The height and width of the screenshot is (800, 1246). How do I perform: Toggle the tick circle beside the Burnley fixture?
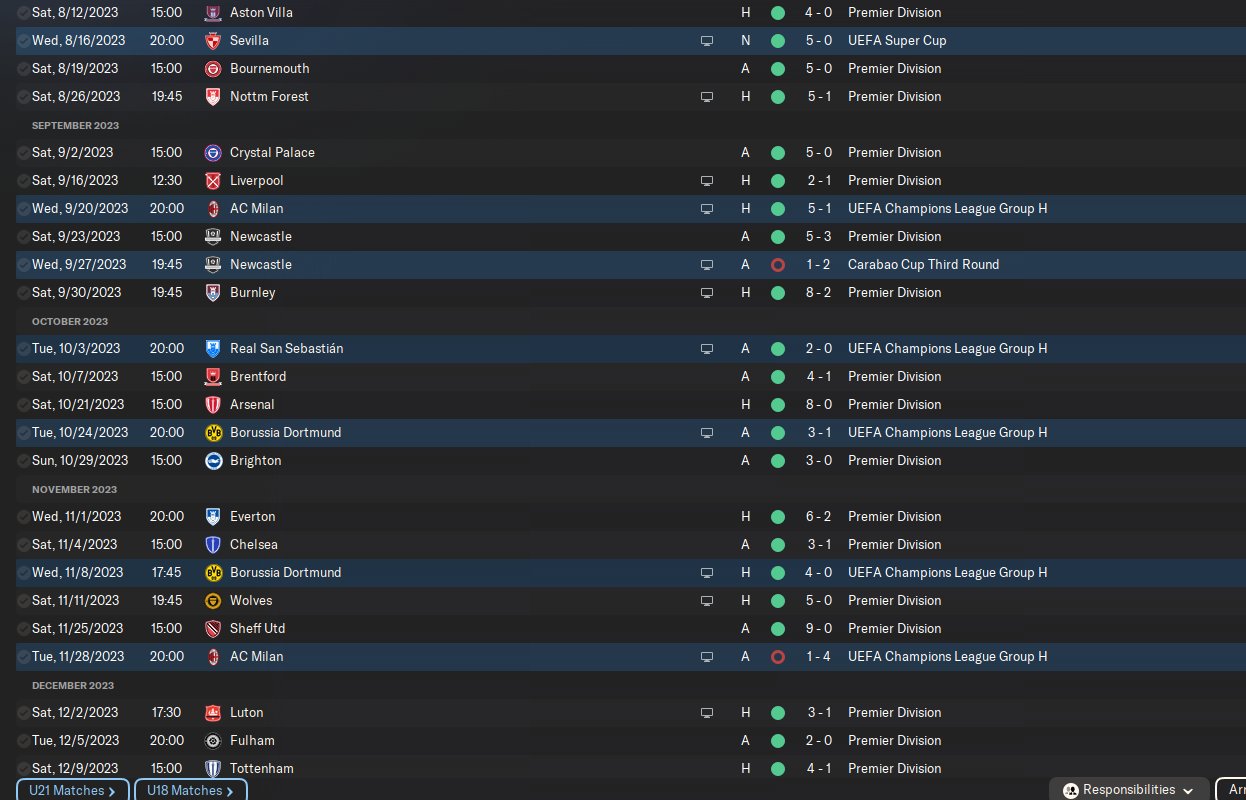pos(24,293)
